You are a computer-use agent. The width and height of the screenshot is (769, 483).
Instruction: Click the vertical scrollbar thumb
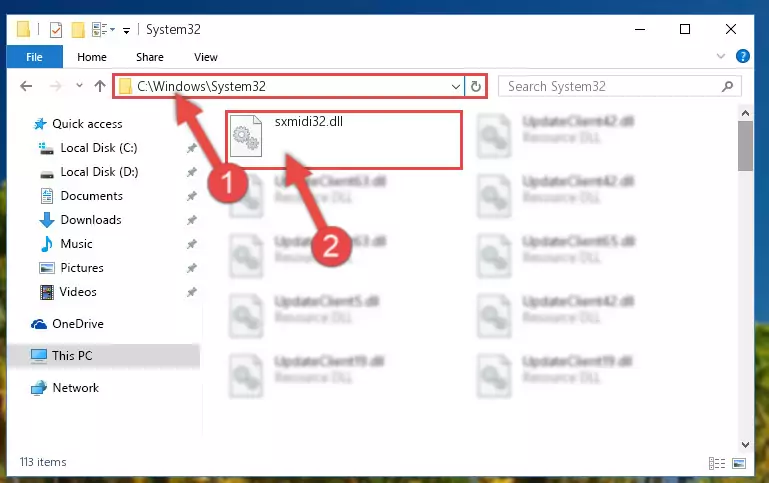(745, 146)
